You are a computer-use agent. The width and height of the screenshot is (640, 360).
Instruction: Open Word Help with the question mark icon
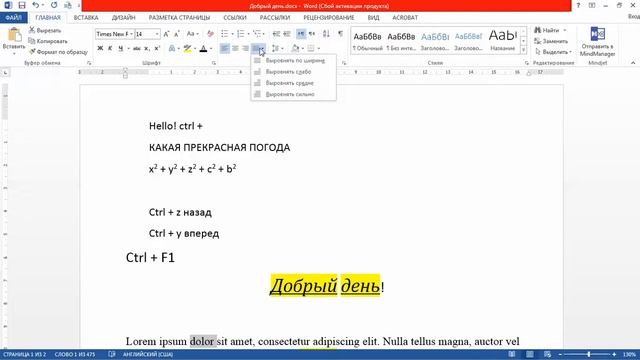[578, 5]
